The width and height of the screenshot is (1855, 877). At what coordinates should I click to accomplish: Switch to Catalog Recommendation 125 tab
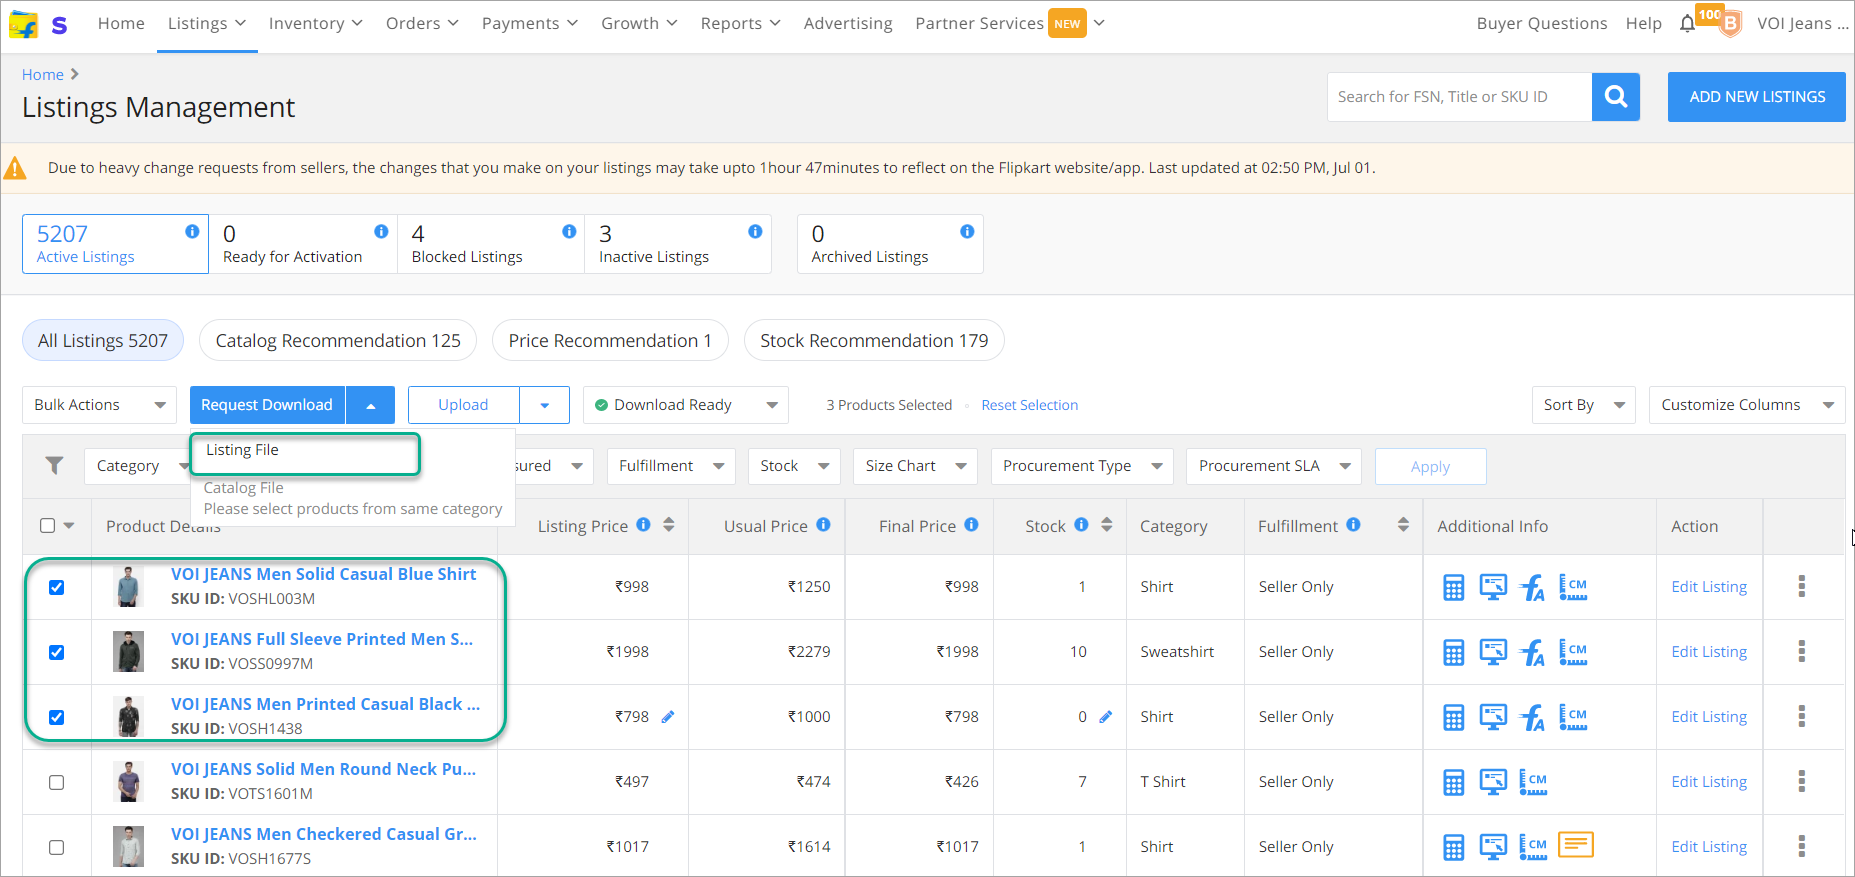tap(338, 341)
